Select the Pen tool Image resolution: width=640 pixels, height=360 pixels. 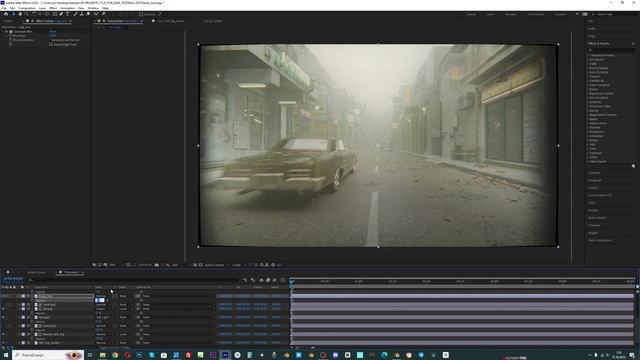[x=61, y=14]
